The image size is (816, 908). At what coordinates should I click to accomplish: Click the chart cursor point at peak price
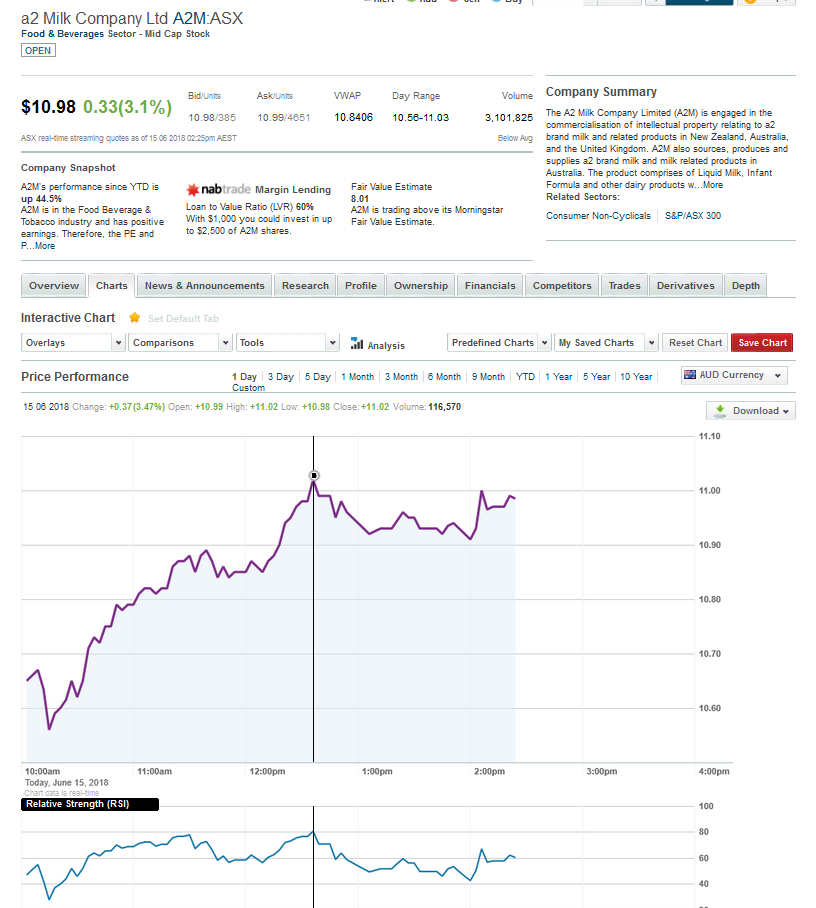coord(314,475)
